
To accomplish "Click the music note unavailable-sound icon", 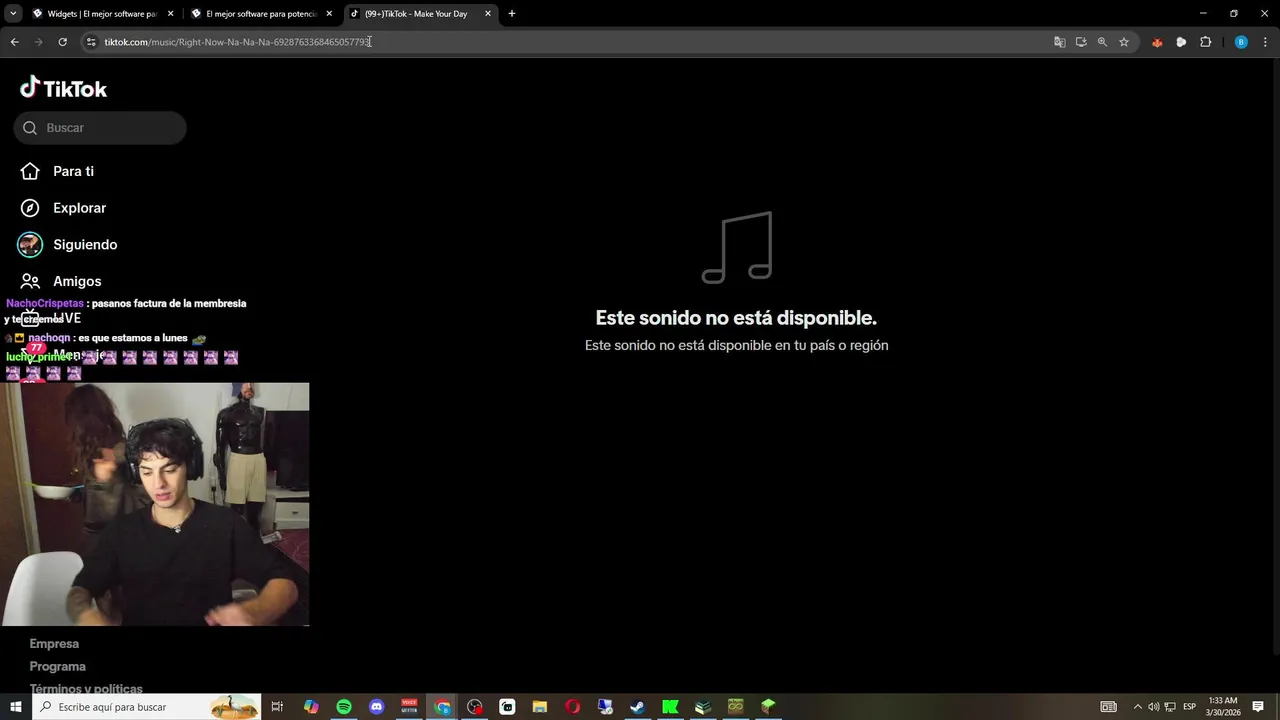I will [x=737, y=248].
